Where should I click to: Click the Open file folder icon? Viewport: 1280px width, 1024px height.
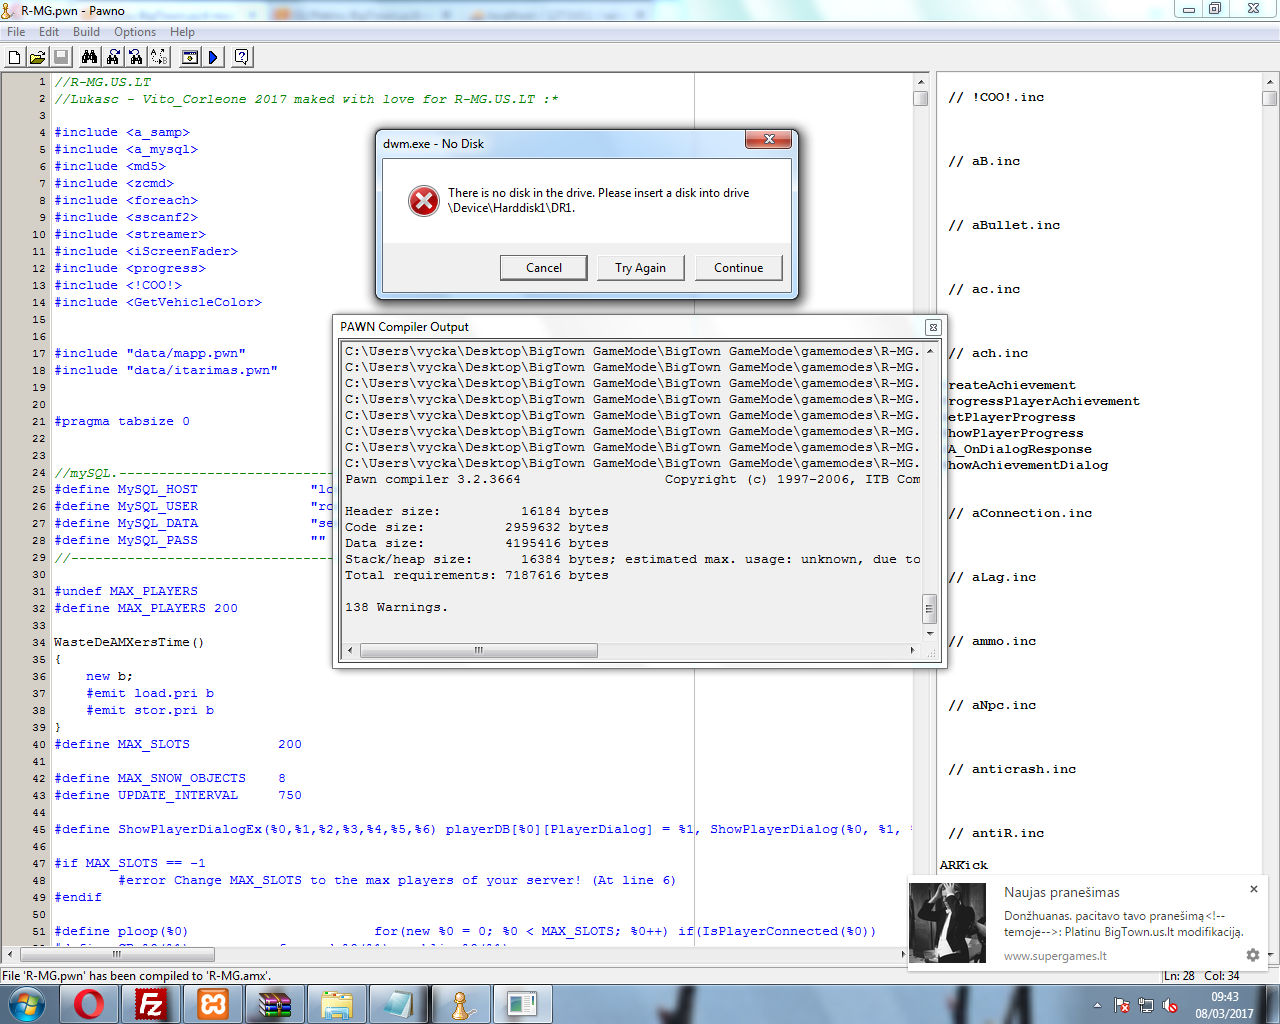tap(37, 58)
